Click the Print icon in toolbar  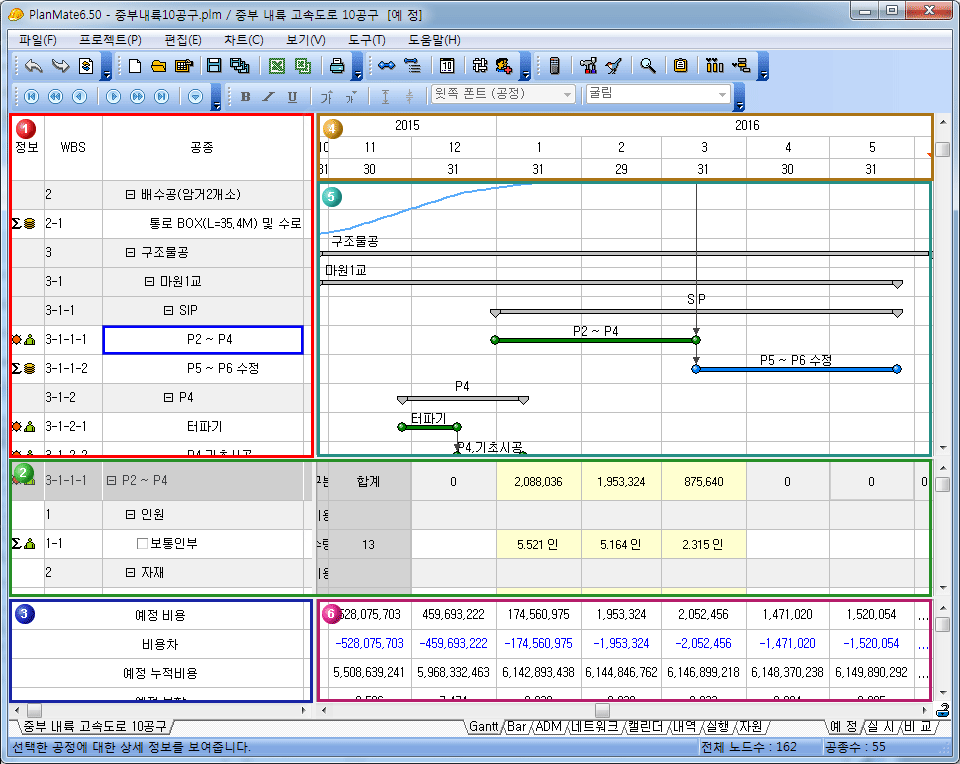pos(338,66)
